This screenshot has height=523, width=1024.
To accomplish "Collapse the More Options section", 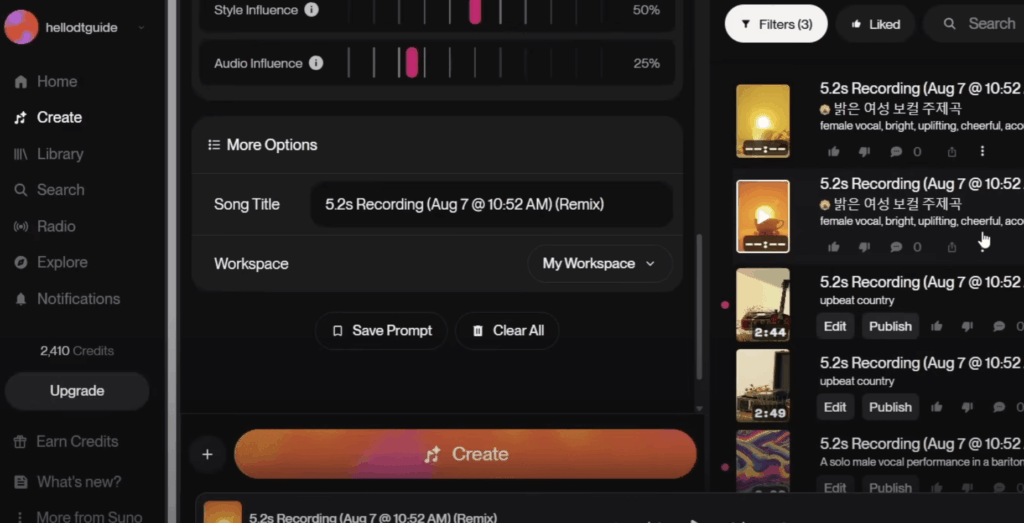I will (262, 145).
